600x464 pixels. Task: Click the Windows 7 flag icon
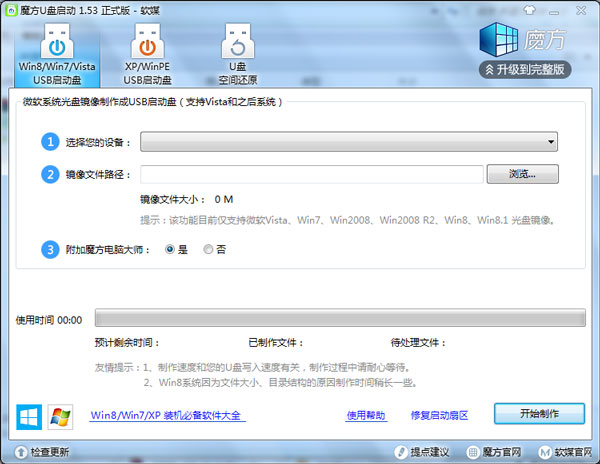point(60,417)
